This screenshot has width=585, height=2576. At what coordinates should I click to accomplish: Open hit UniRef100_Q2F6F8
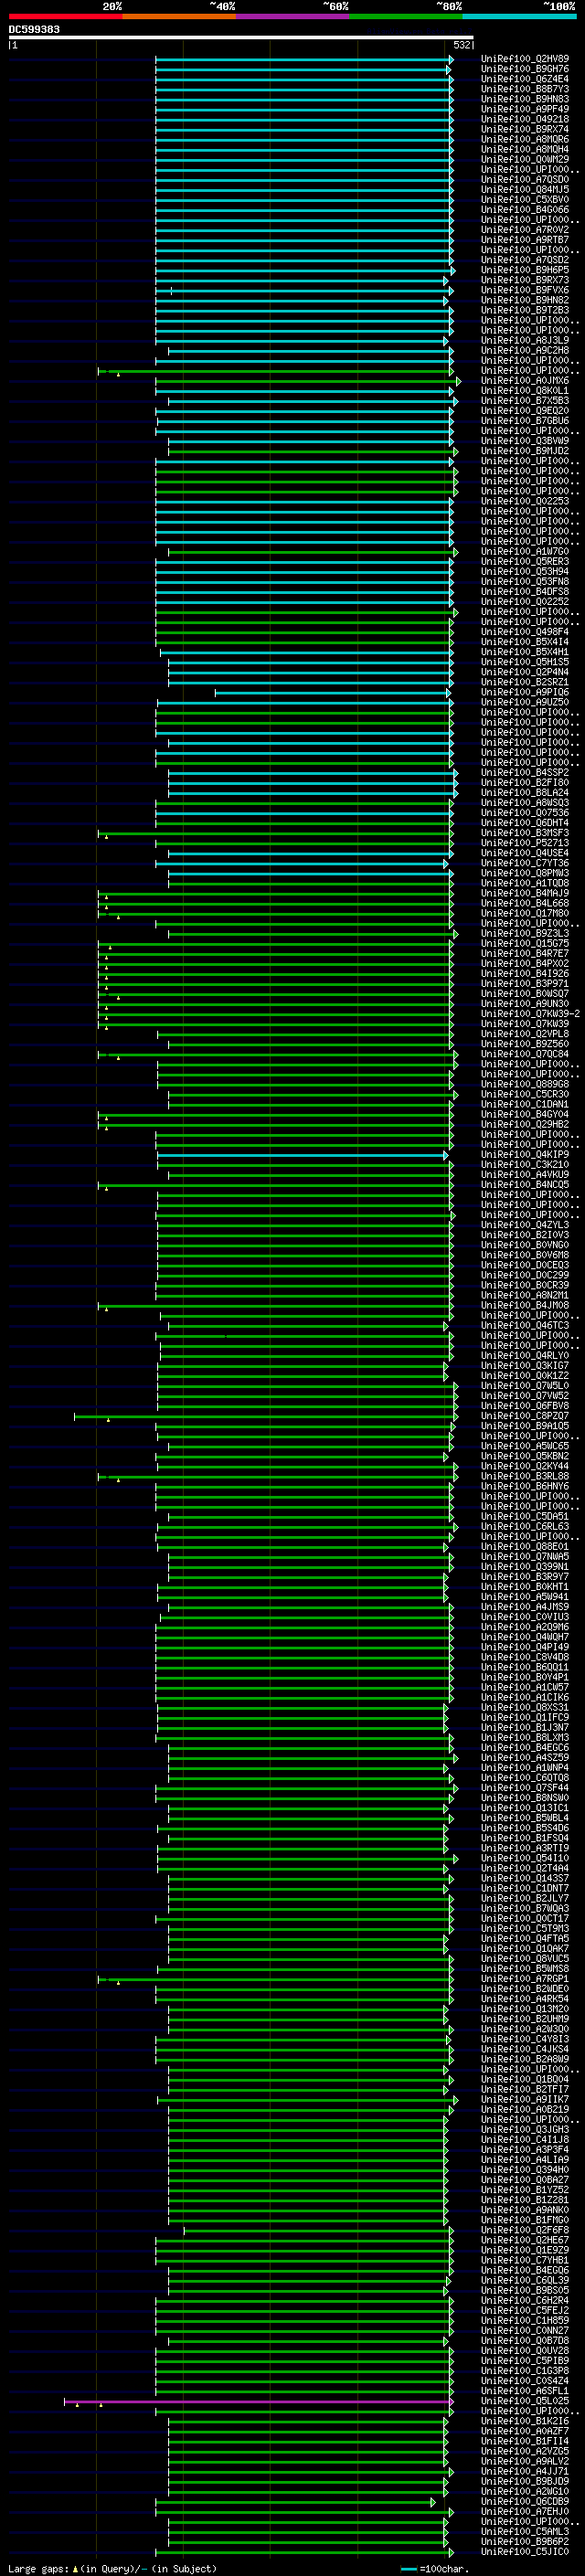pyautogui.click(x=525, y=2230)
